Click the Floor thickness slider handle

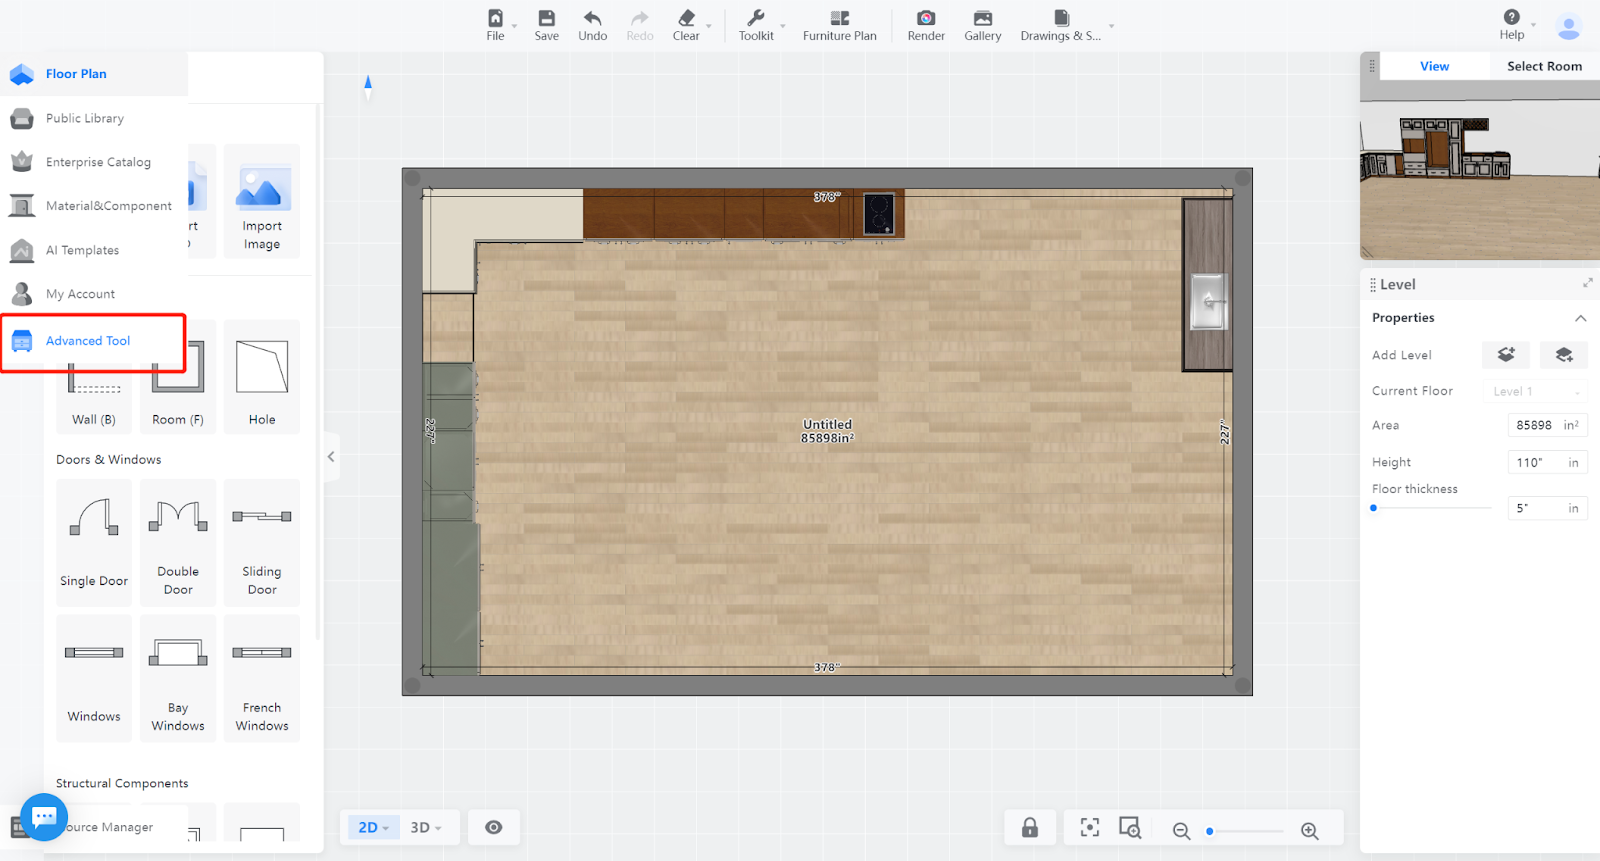[x=1374, y=508]
